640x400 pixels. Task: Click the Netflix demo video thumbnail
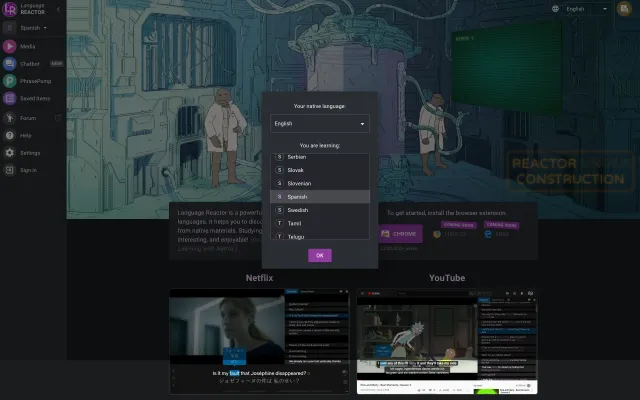(258, 338)
